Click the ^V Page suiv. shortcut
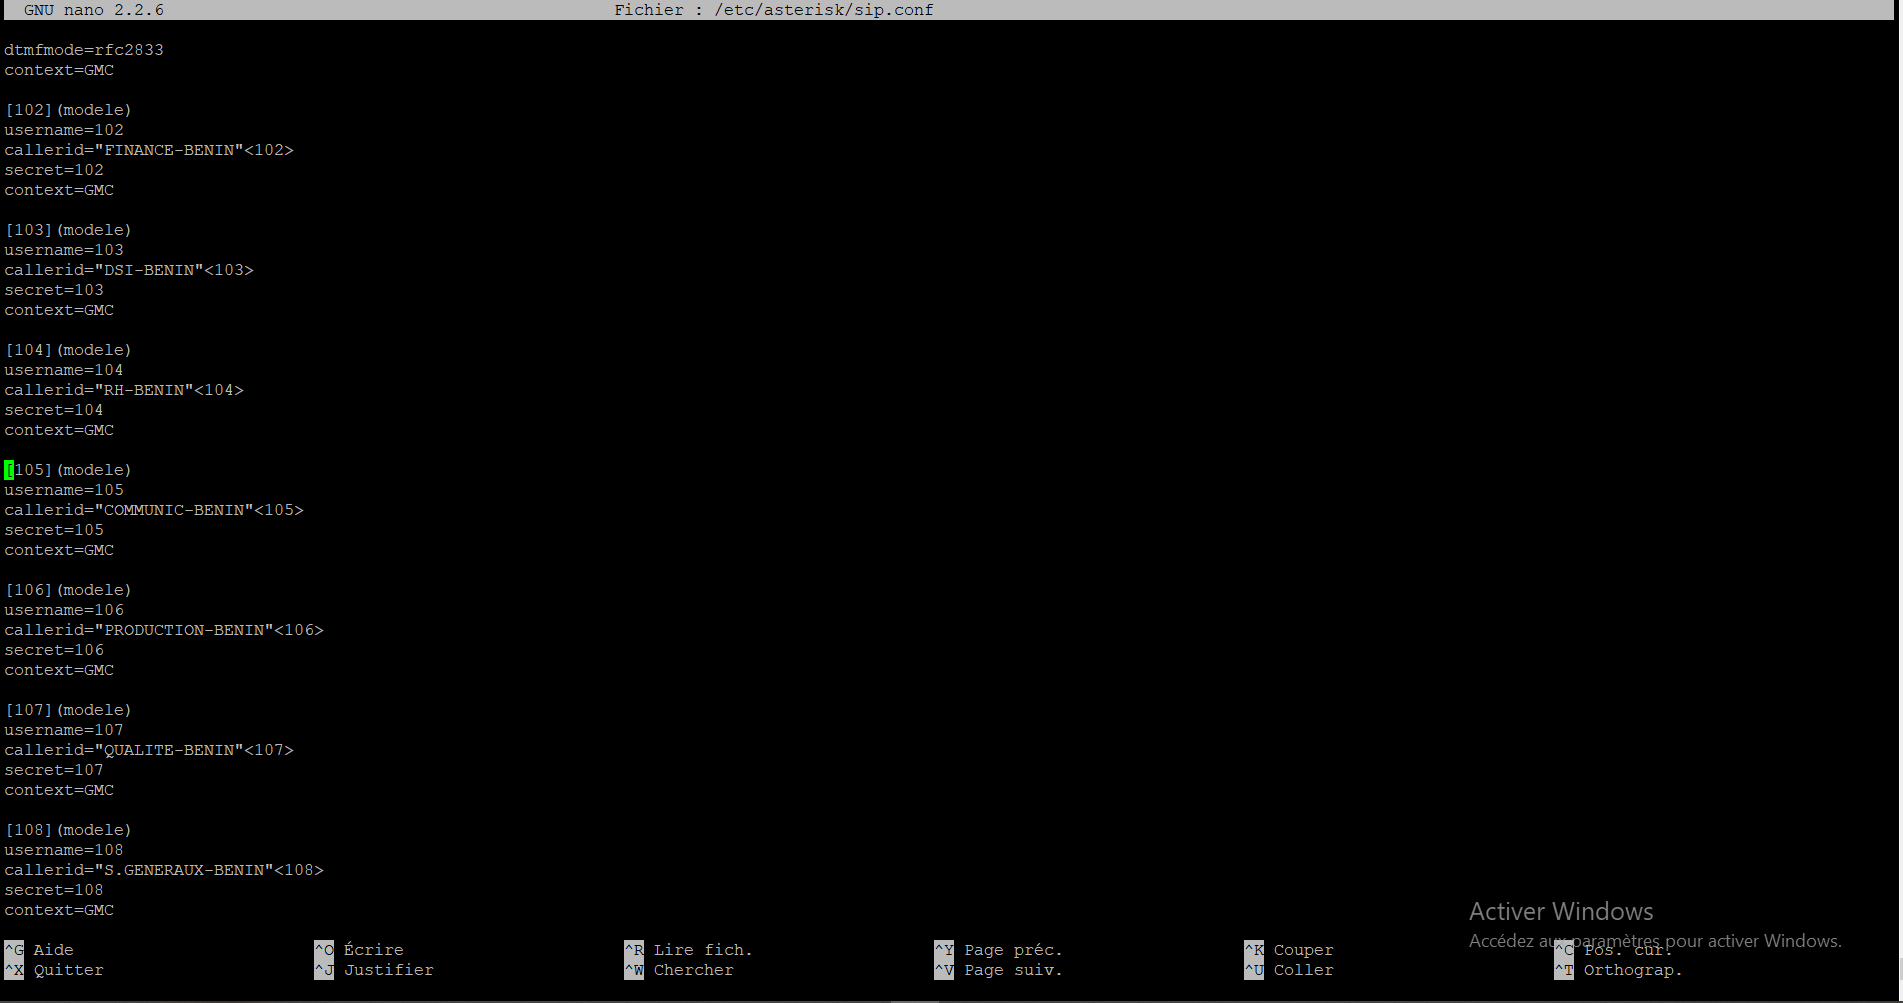Viewport: 1903px width, 1003px height. pyautogui.click(x=999, y=970)
